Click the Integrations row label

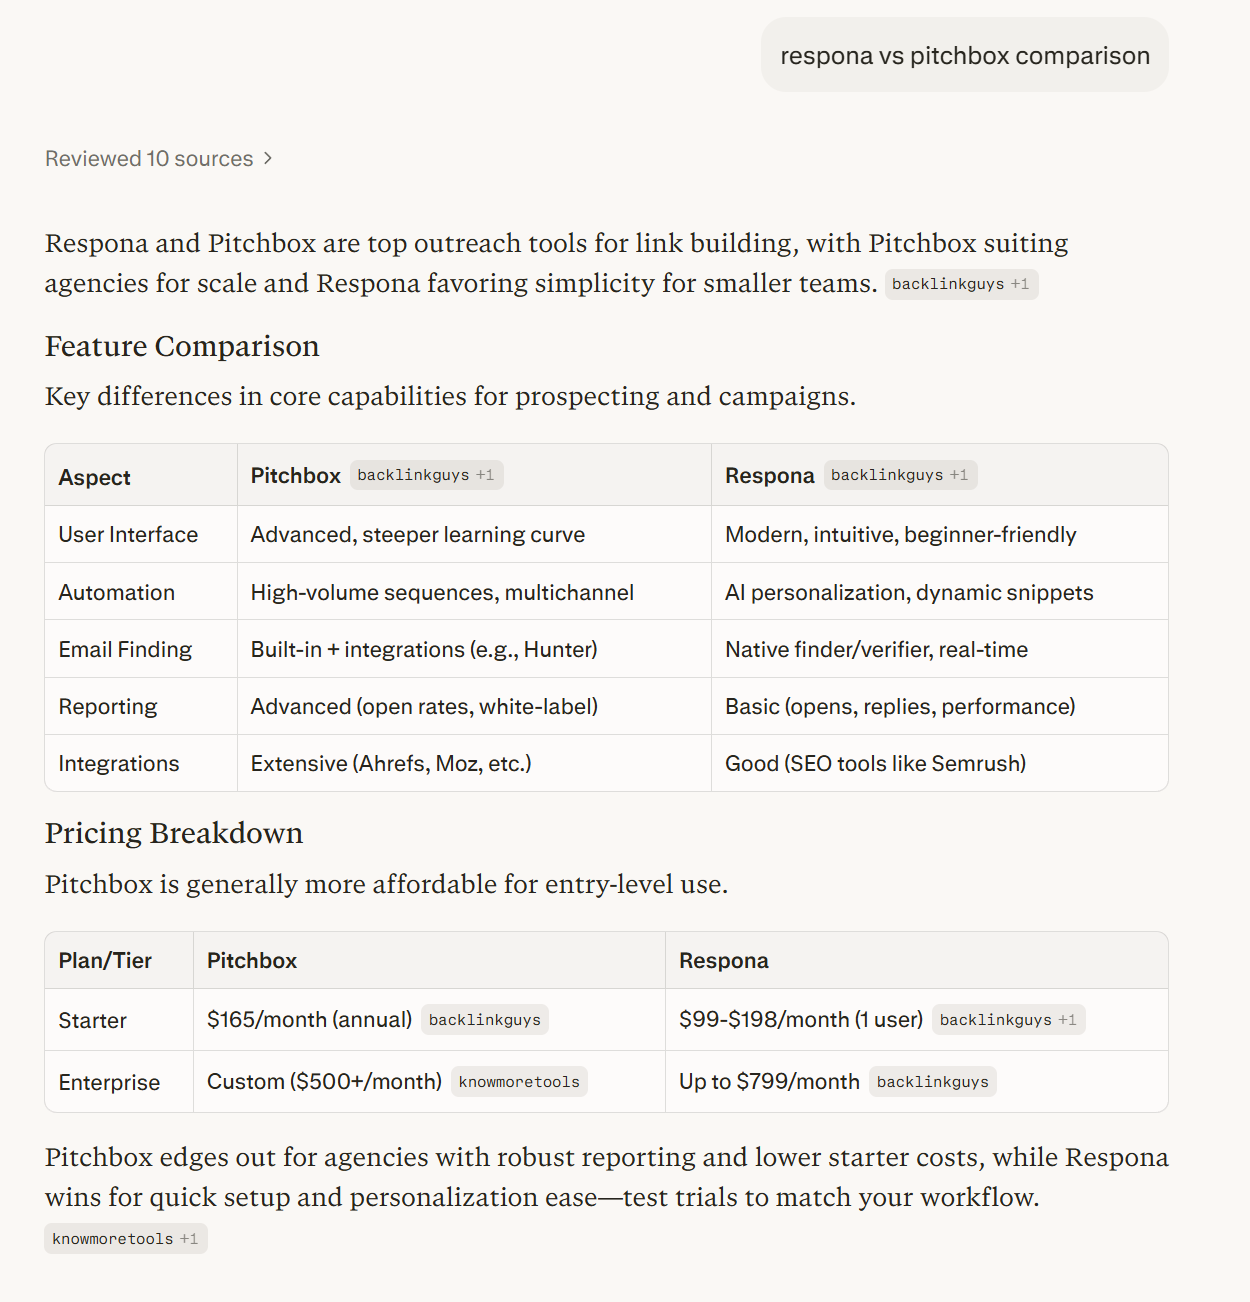pos(118,763)
